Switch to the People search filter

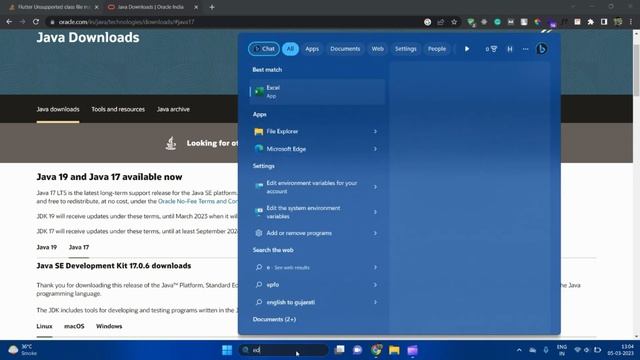click(x=437, y=49)
